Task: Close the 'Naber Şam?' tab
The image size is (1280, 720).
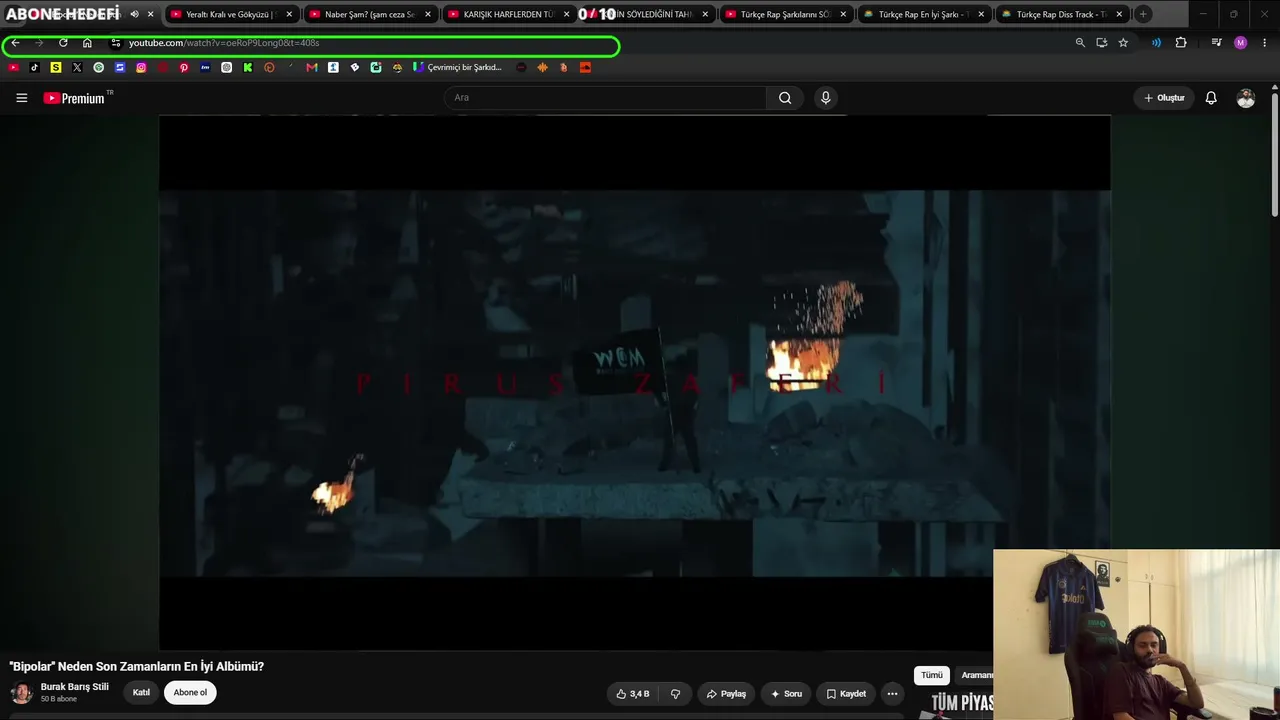Action: coord(428,14)
